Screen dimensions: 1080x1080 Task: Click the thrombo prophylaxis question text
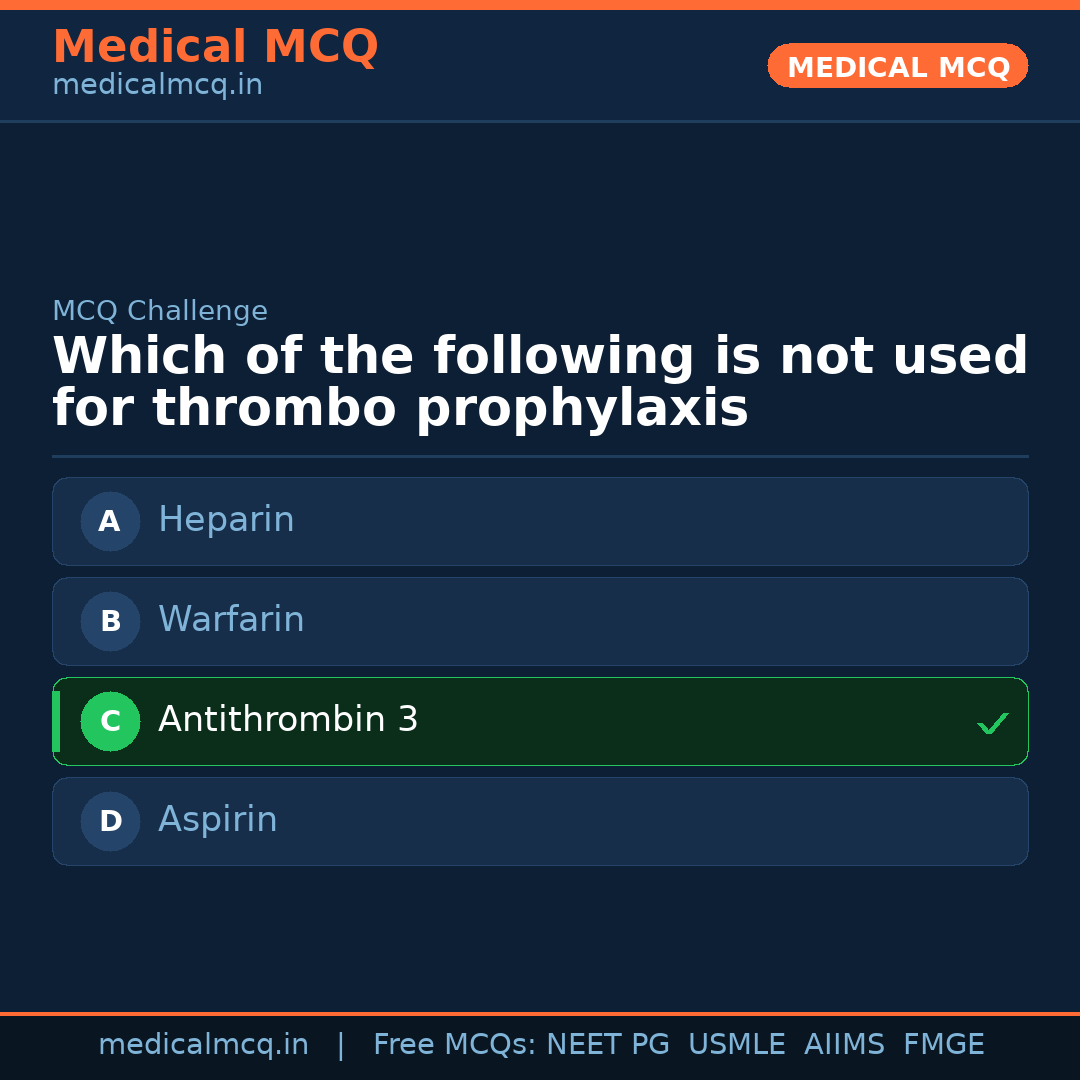pos(540,383)
